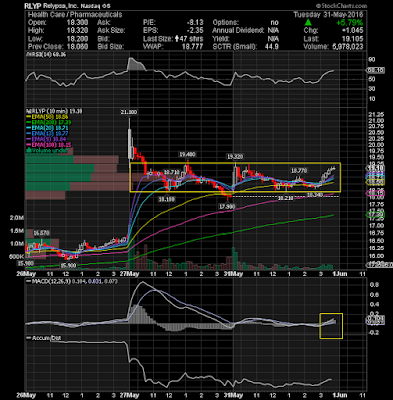The width and height of the screenshot is (393, 400).
Task: Click the 26May label on bottom axis
Action: pyautogui.click(x=26, y=395)
